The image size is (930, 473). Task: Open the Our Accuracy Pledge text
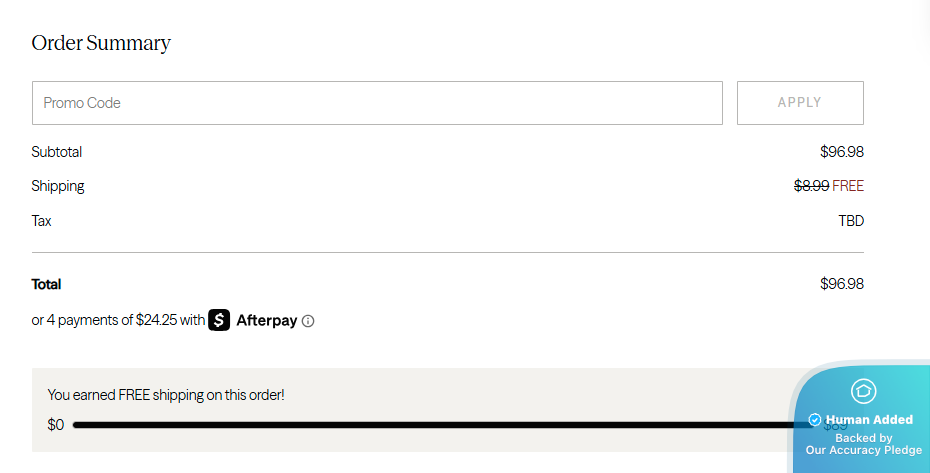coord(863,450)
